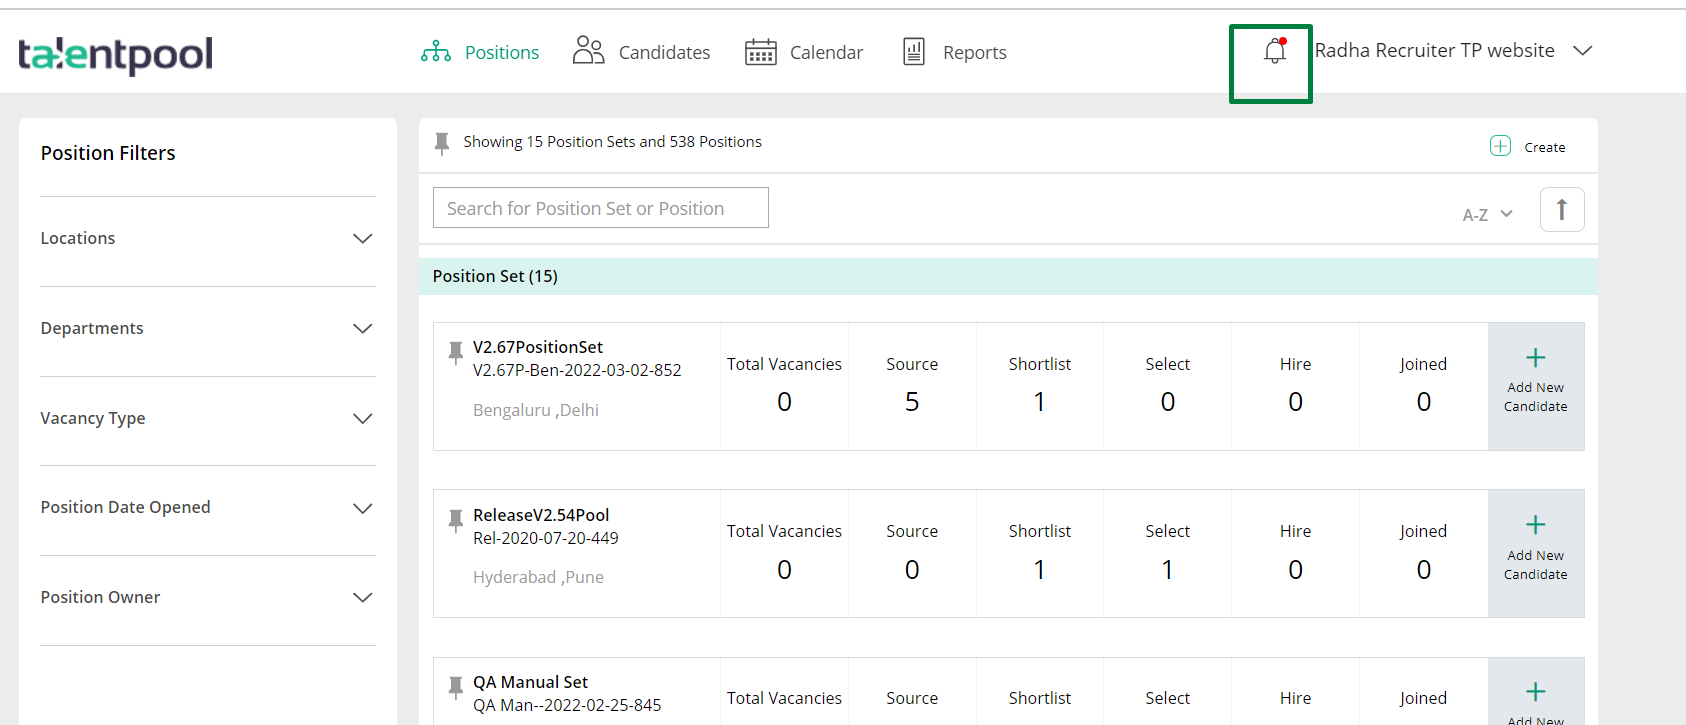This screenshot has width=1686, height=725.
Task: Click Joined value for ReleaseV2.54Pool
Action: tap(1424, 570)
